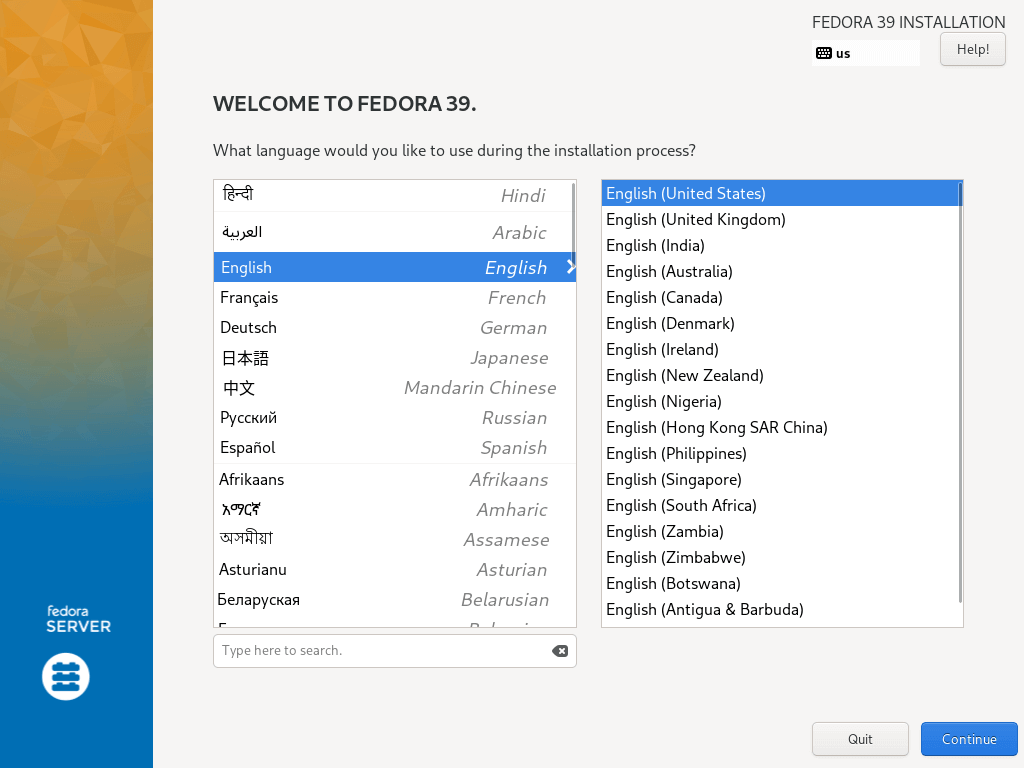Select the English (Canada) locale

[x=664, y=298]
